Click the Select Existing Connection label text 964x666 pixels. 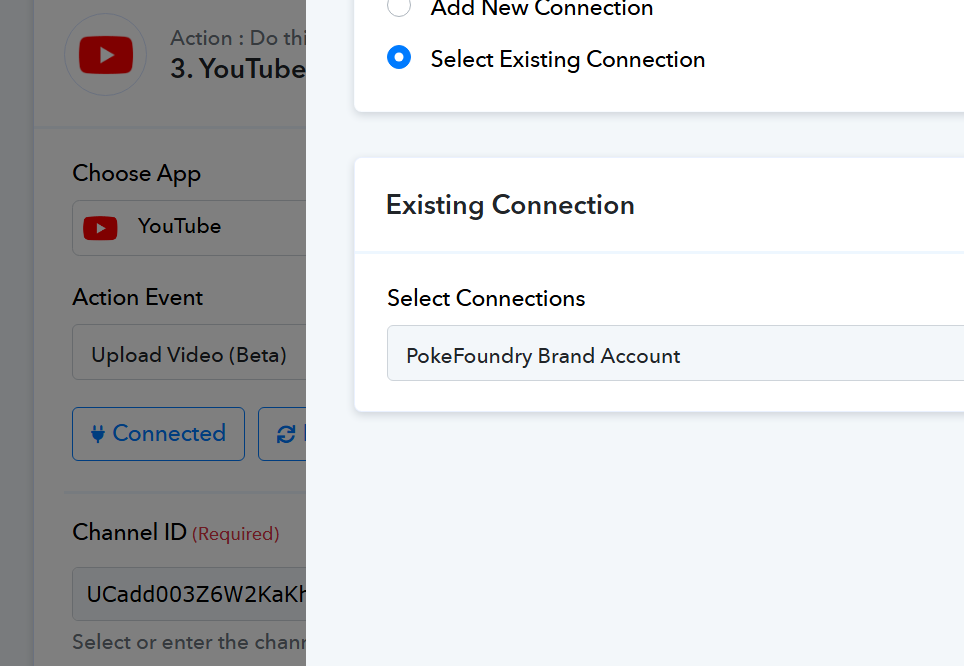567,60
